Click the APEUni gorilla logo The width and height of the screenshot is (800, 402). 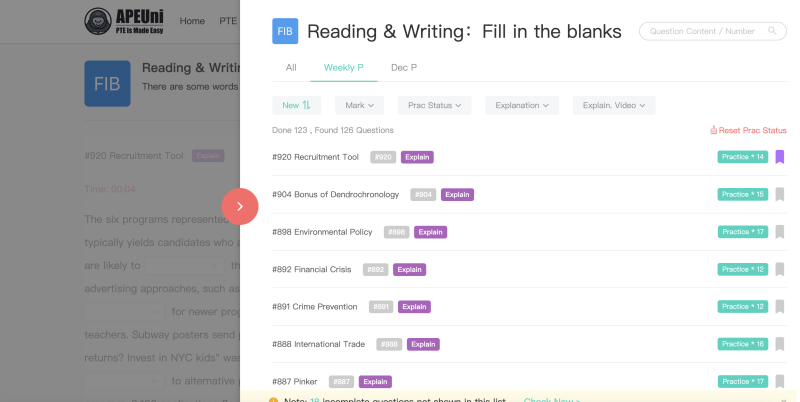[x=98, y=21]
